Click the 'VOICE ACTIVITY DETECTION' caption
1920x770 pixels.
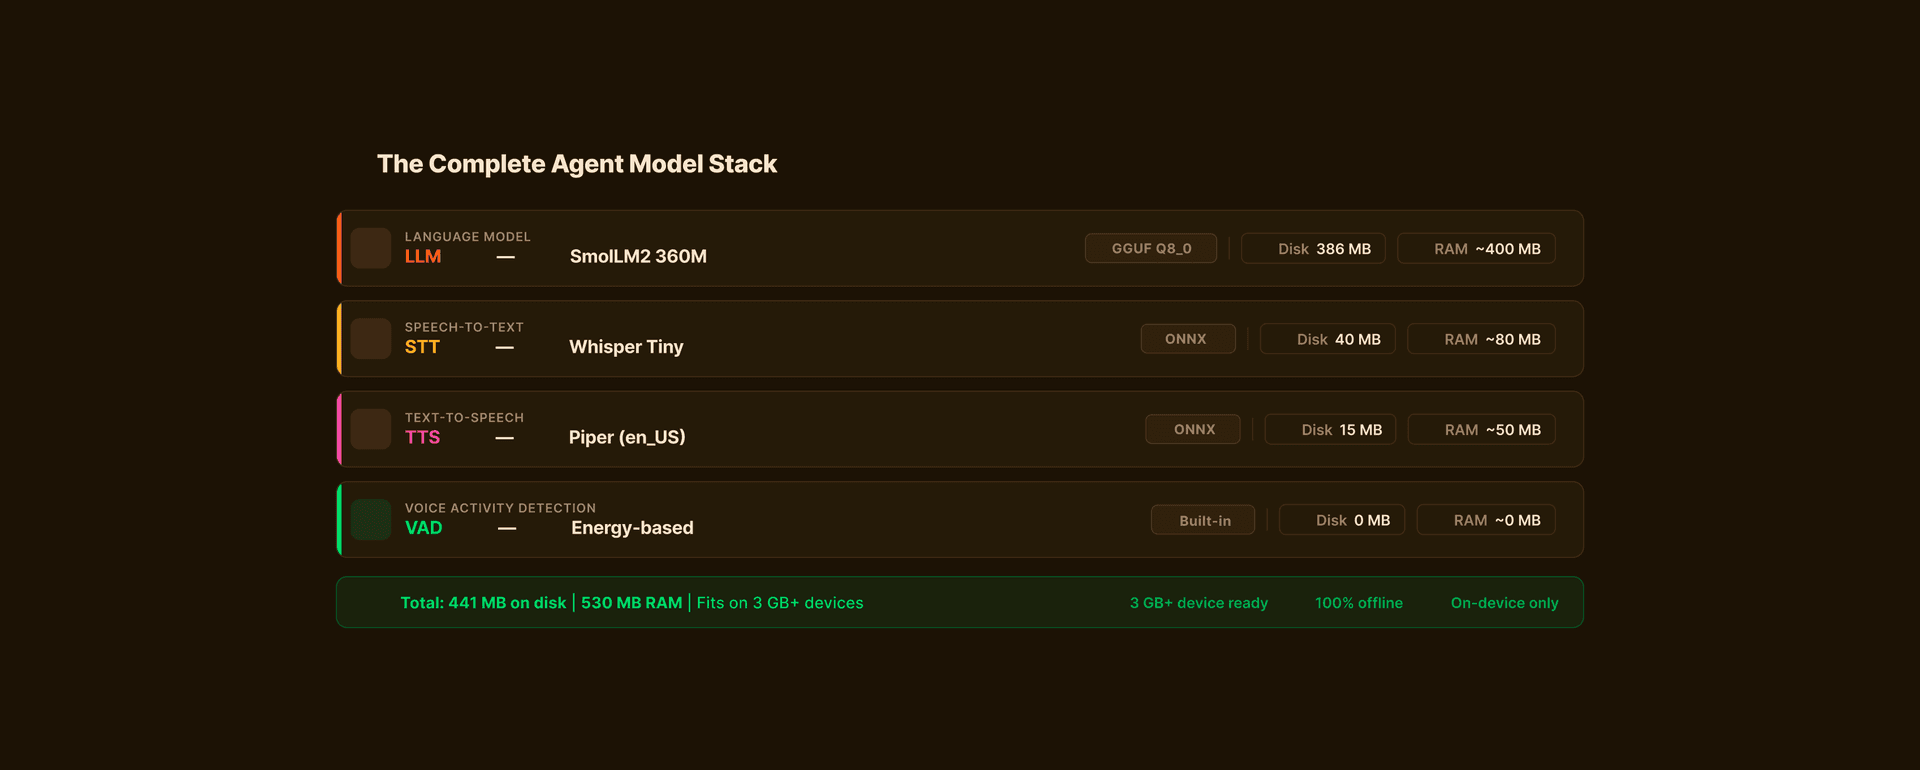click(x=500, y=508)
